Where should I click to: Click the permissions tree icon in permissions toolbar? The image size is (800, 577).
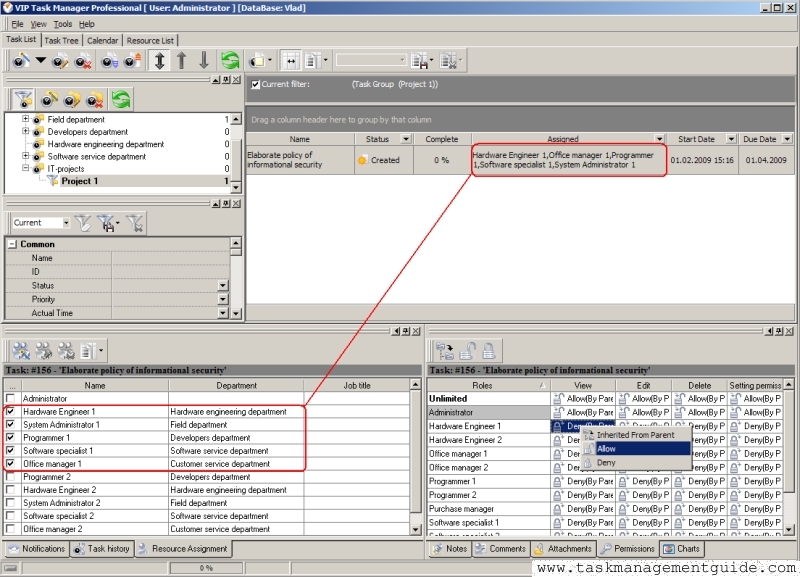point(445,350)
